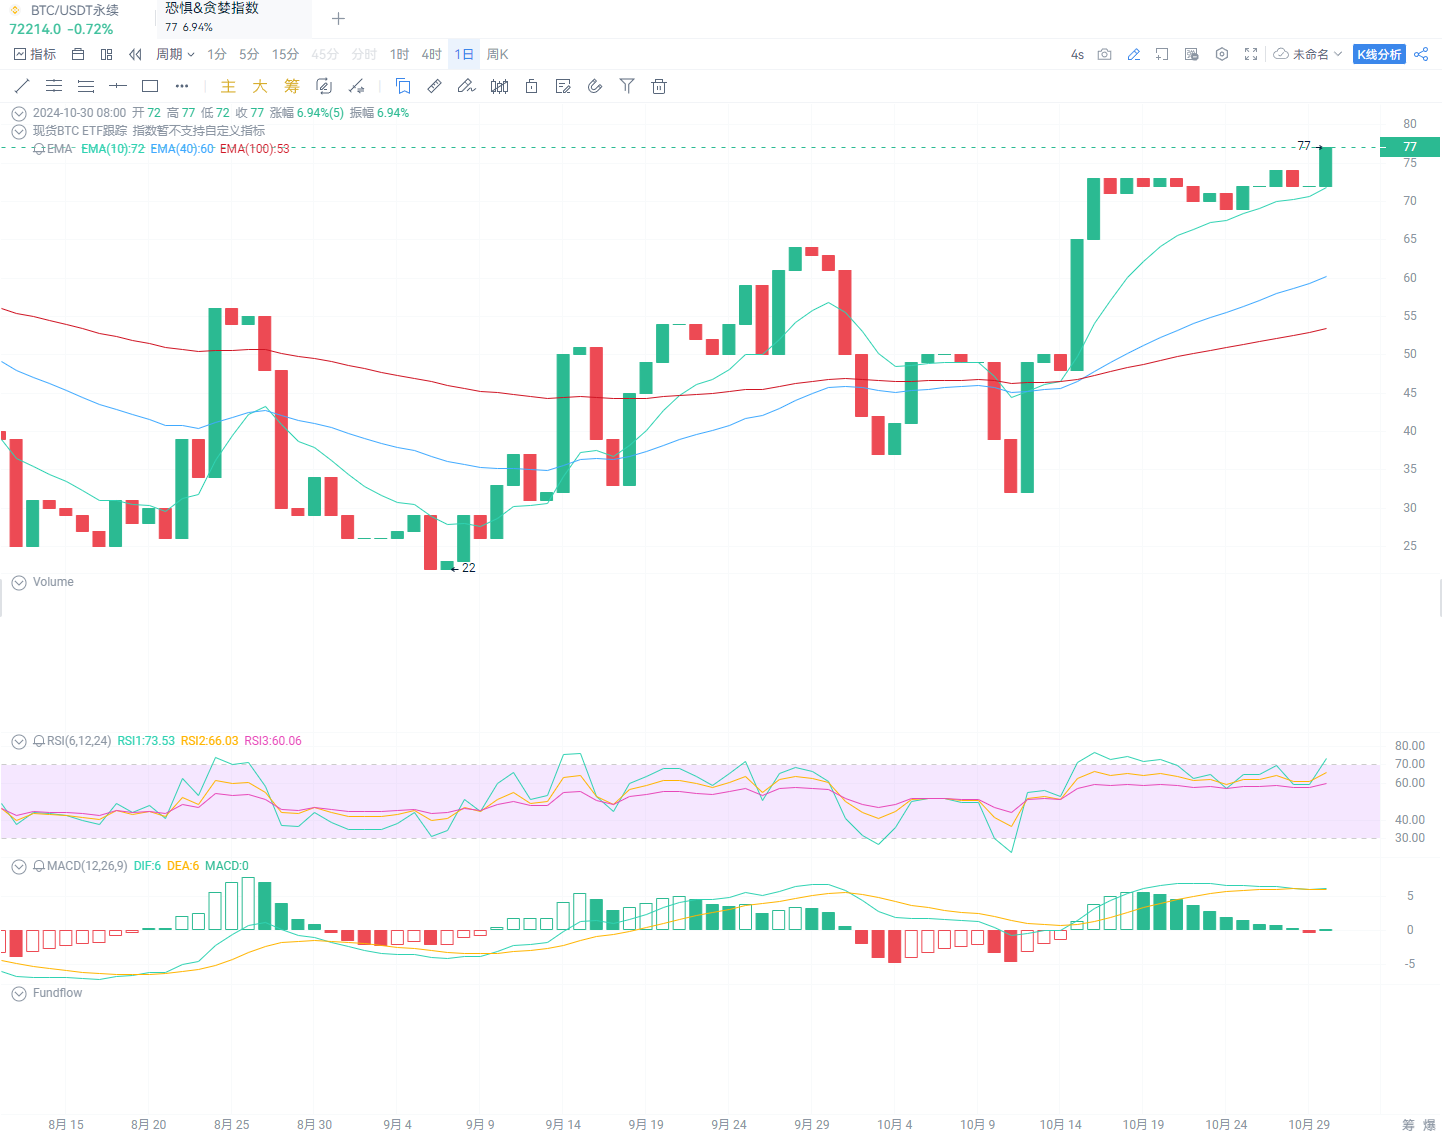The height and width of the screenshot is (1137, 1442).
Task: Pick the parallel channel lines tool
Action: coord(54,86)
